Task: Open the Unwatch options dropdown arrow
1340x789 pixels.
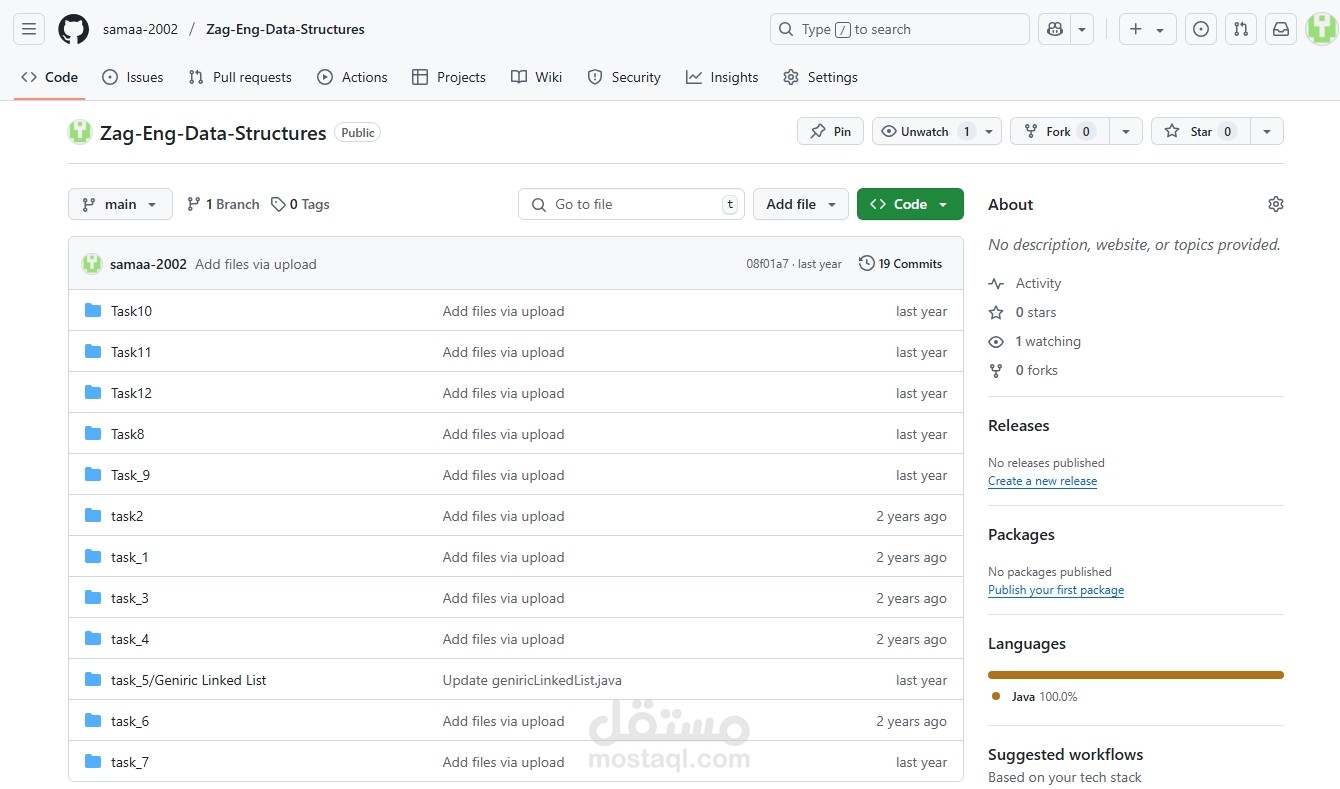Action: [x=989, y=131]
